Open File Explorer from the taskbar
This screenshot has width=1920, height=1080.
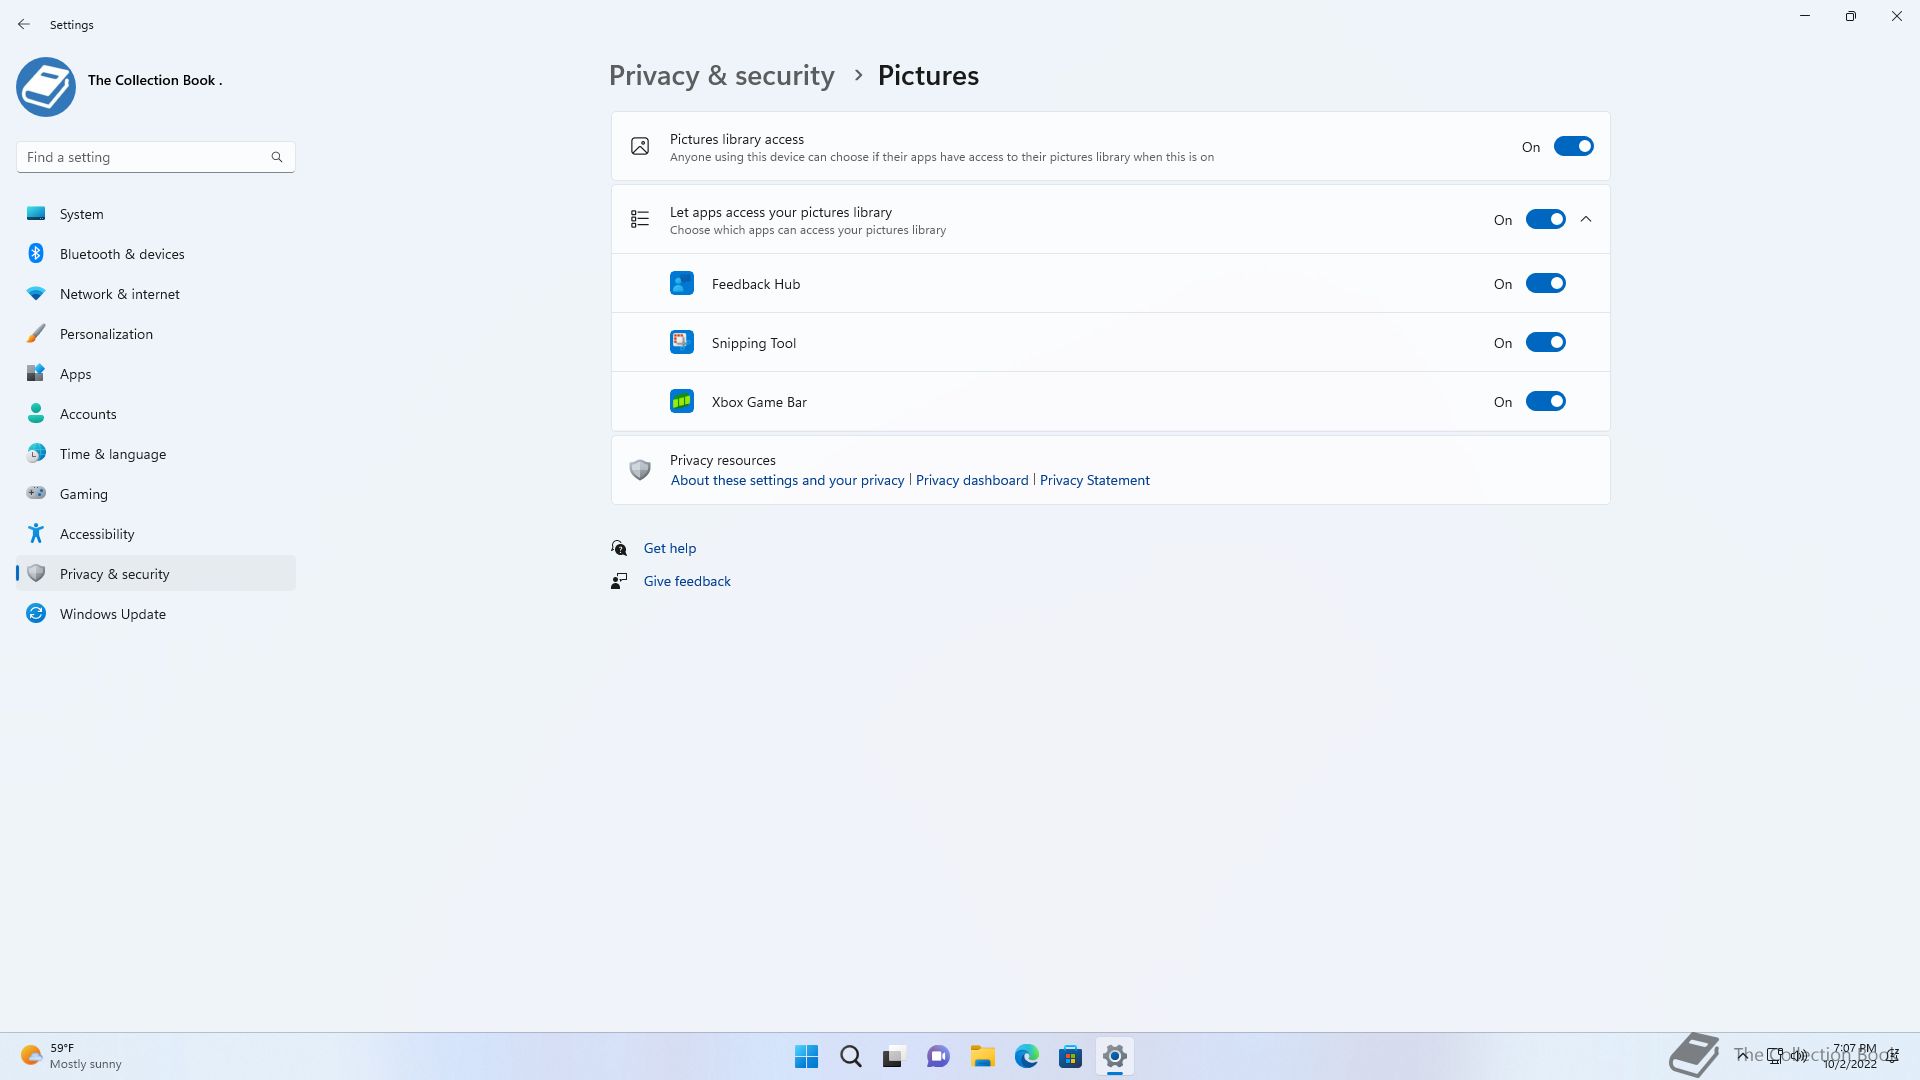(x=982, y=1056)
